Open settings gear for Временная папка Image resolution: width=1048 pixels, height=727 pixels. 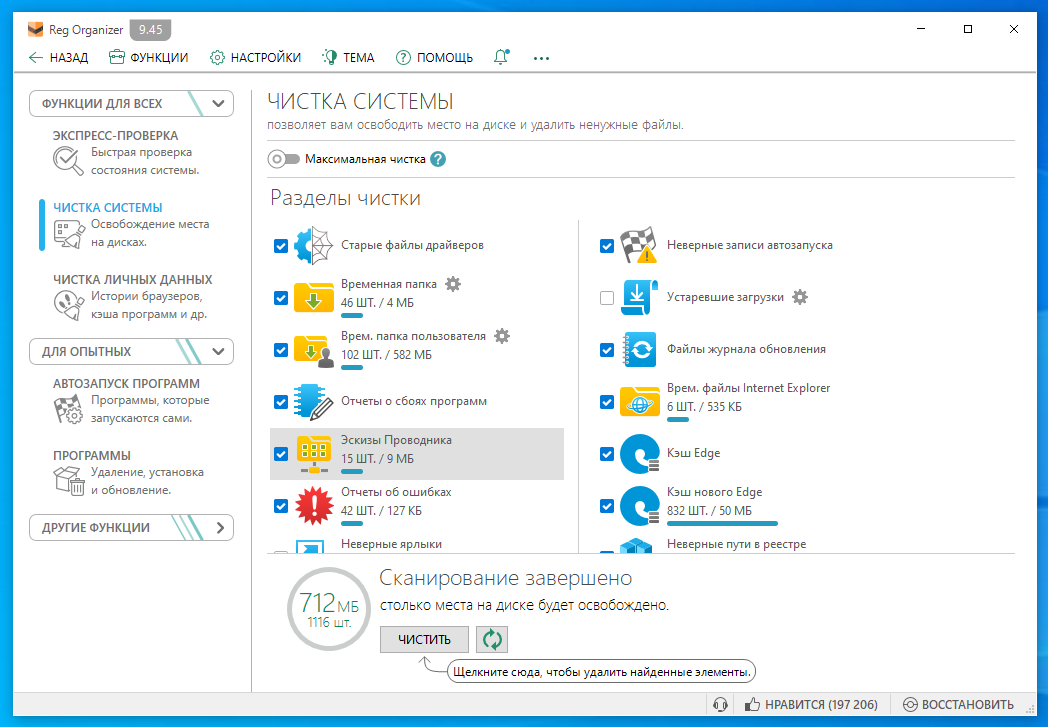pos(453,284)
